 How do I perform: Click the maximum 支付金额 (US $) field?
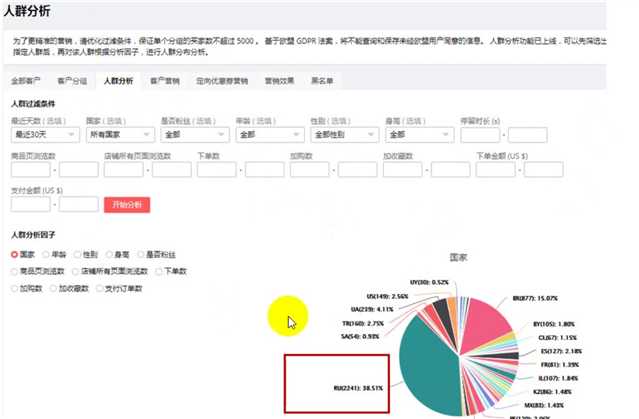pos(79,204)
